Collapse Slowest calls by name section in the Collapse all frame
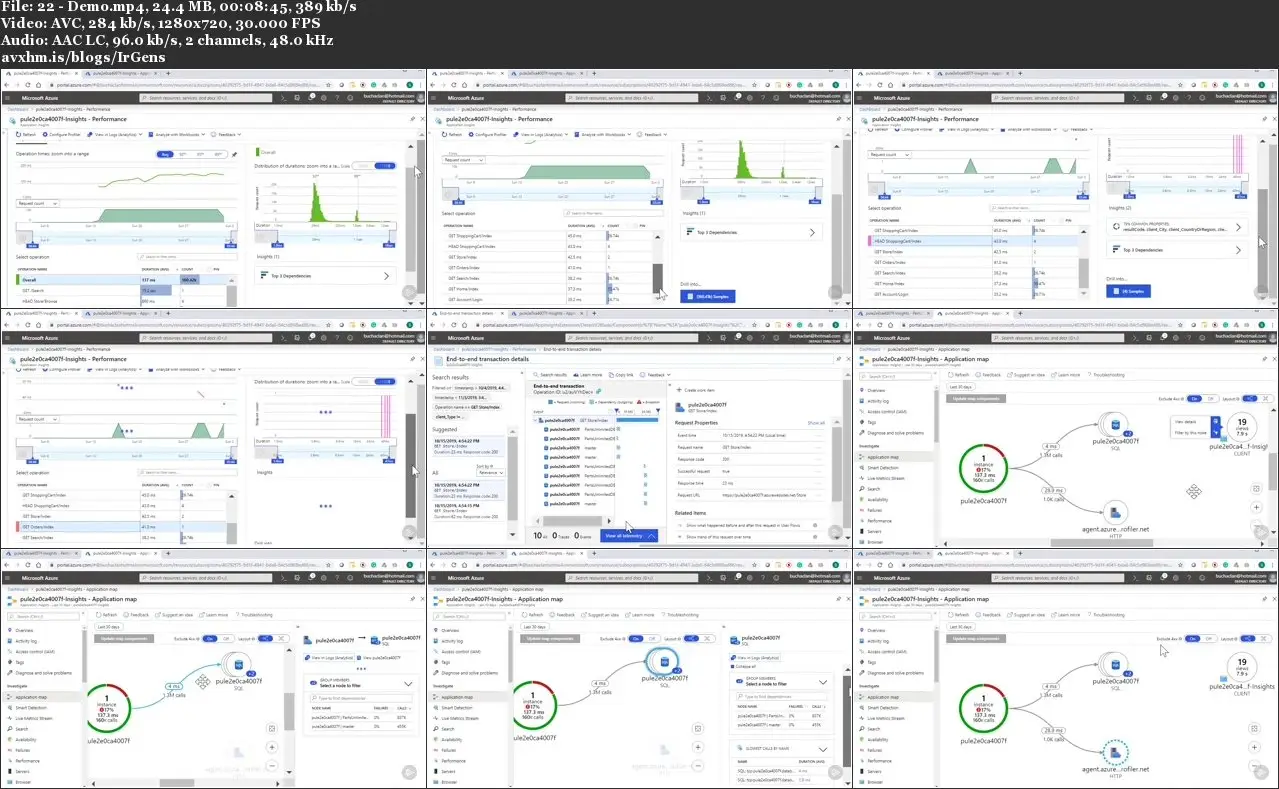This screenshot has height=789, width=1279. pos(823,747)
